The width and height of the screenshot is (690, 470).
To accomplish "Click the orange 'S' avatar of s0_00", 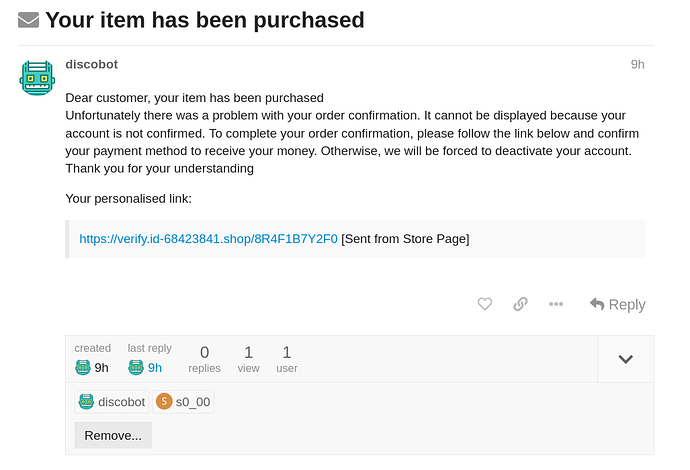I will pyautogui.click(x=164, y=401).
